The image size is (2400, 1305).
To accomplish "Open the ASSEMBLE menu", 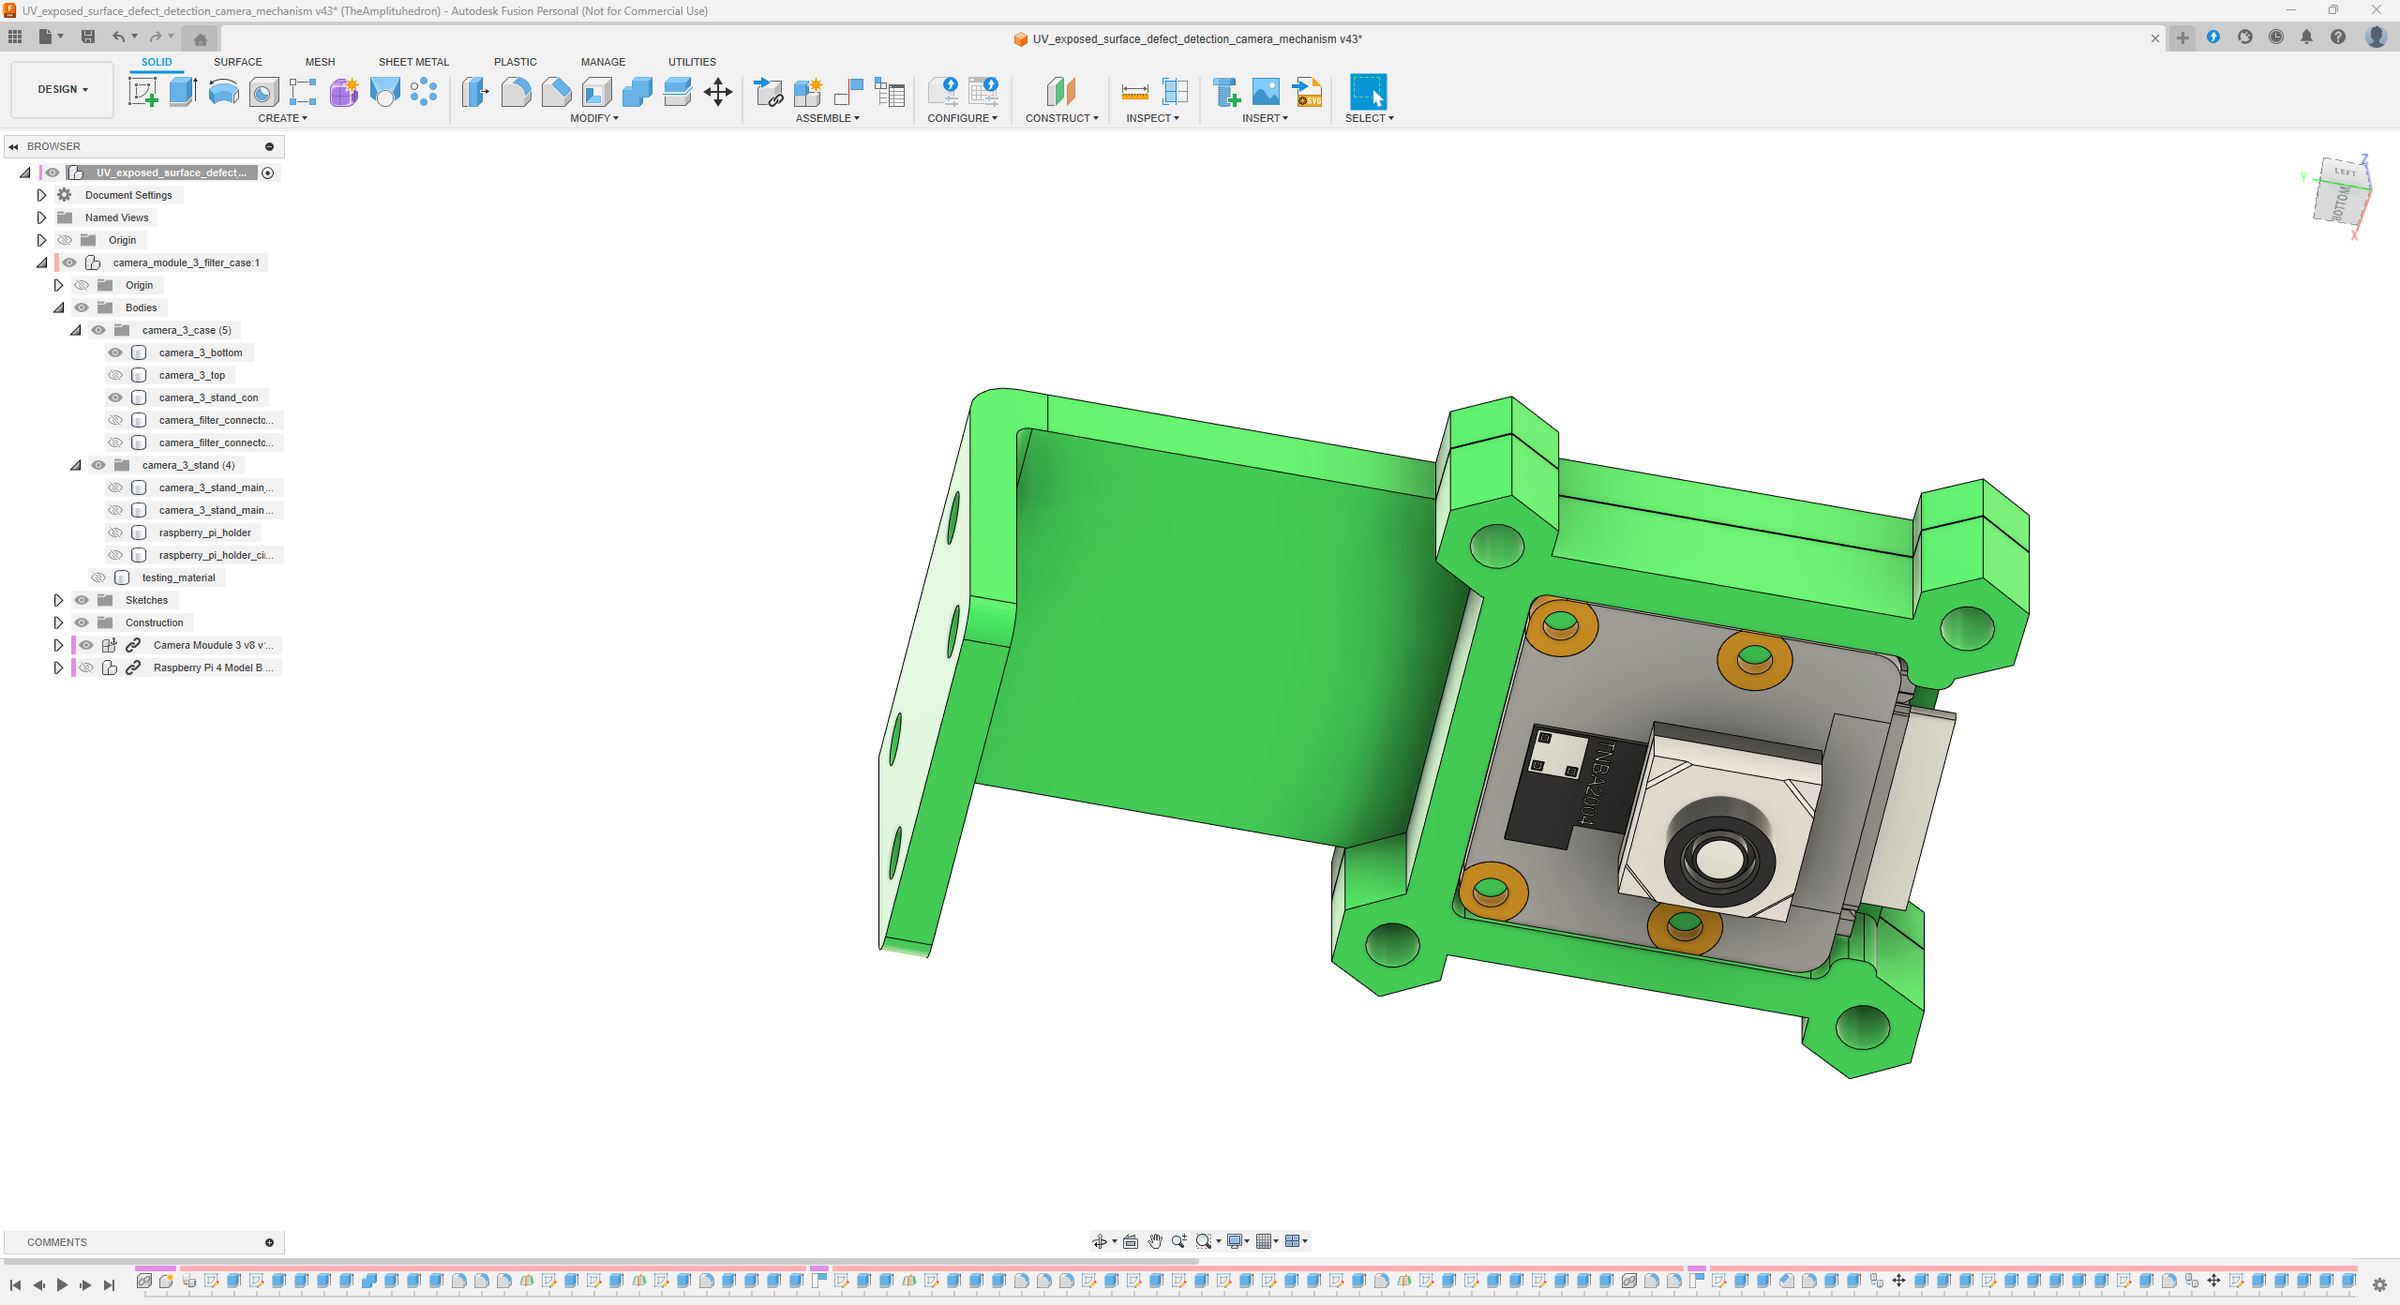I will pos(828,118).
